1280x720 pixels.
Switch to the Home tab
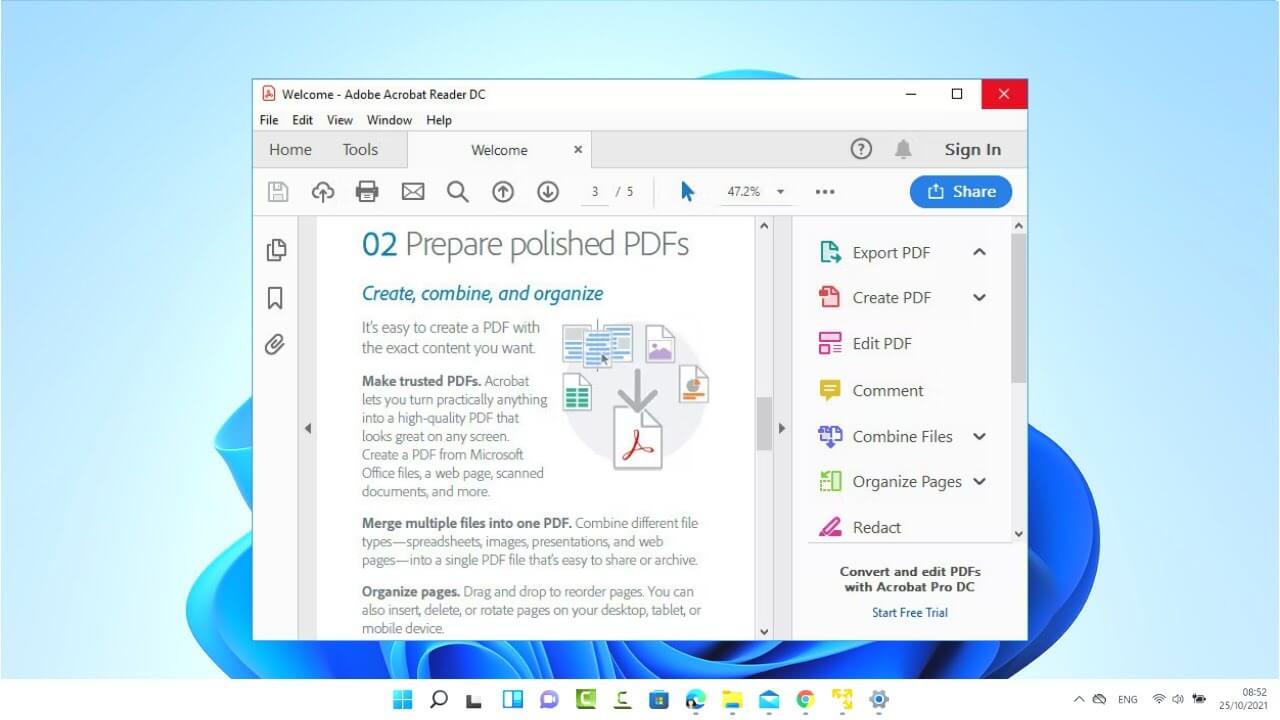click(x=290, y=149)
